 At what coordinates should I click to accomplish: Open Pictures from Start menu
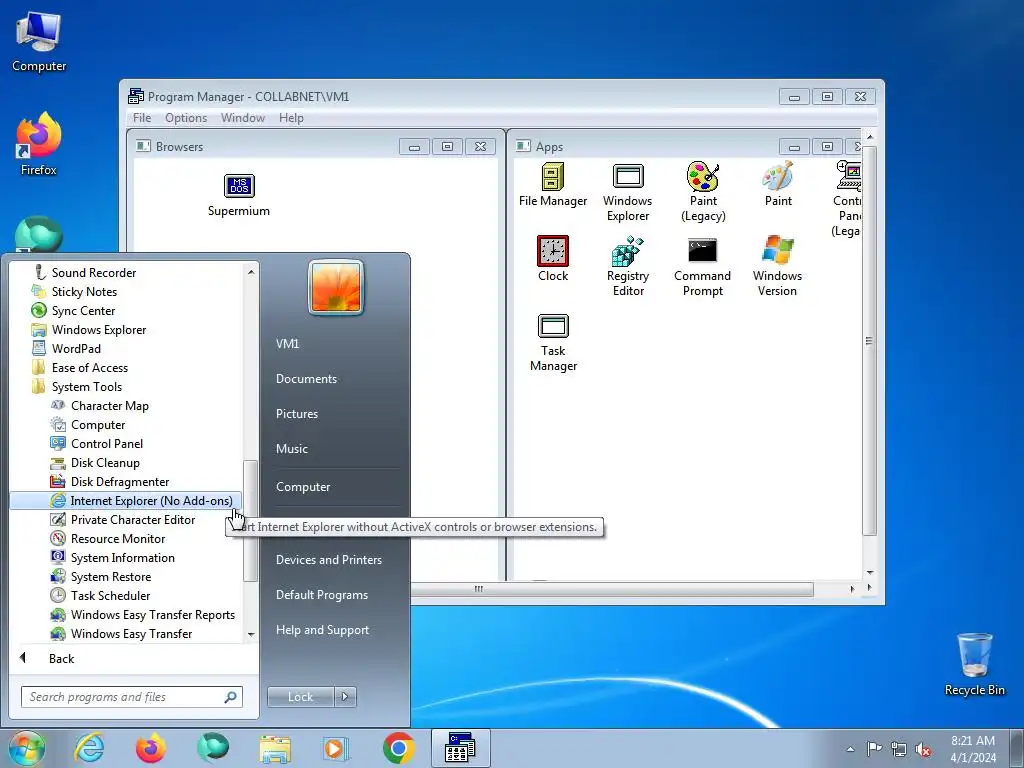point(296,414)
